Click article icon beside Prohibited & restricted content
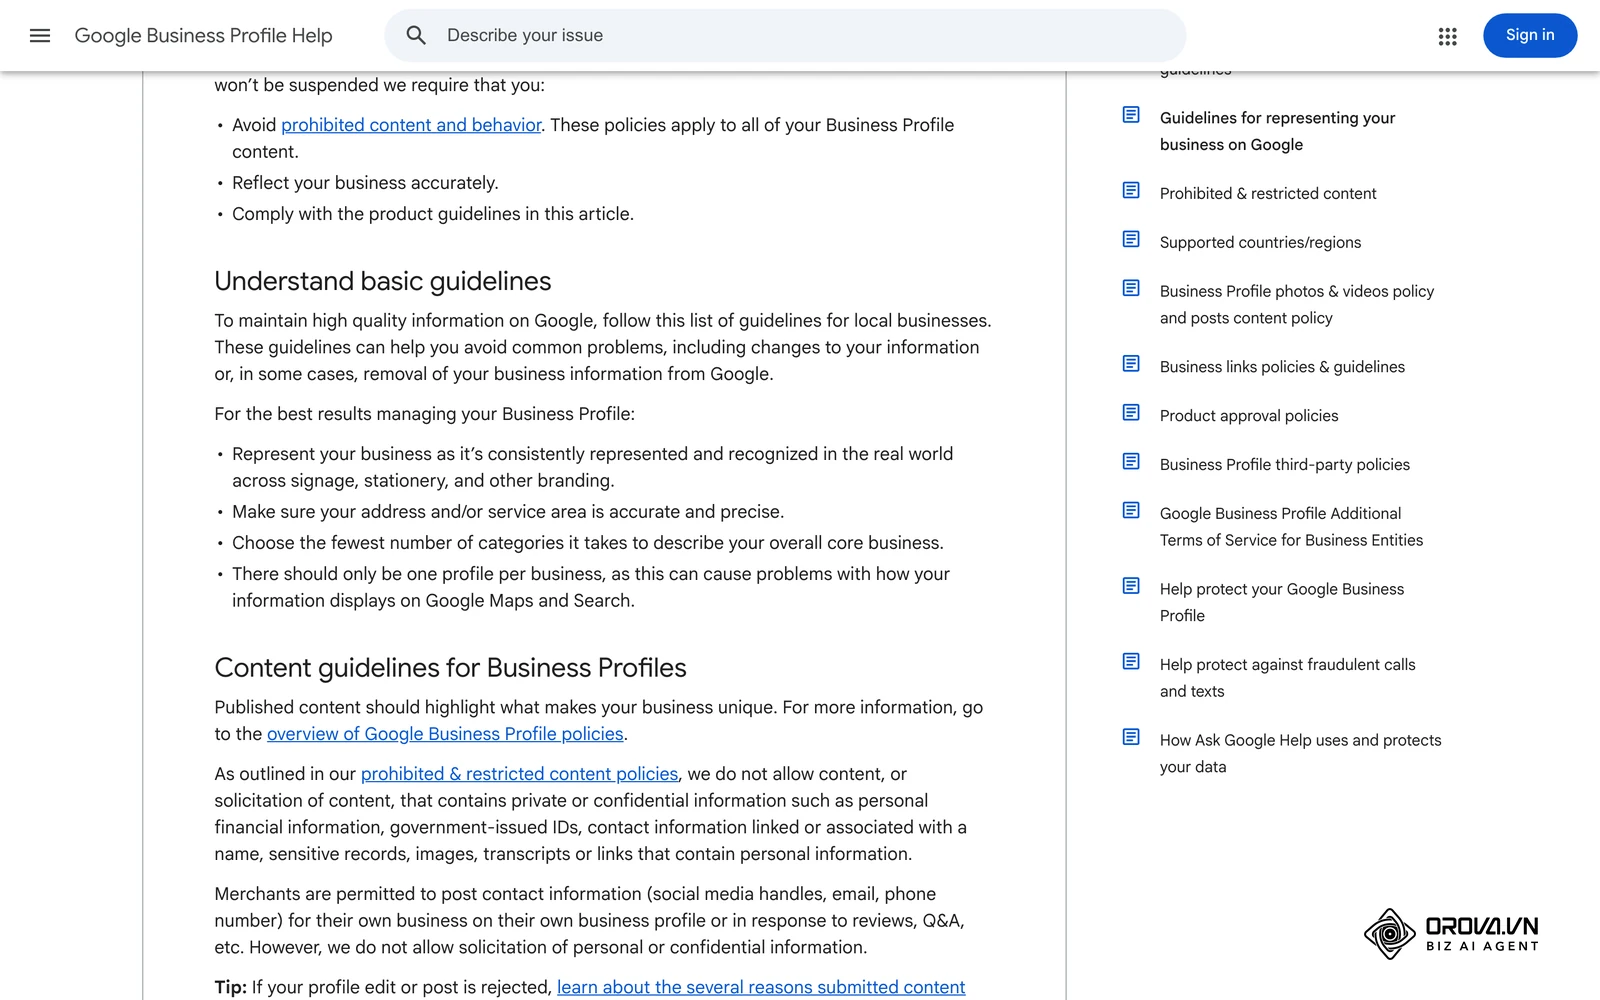 point(1131,190)
